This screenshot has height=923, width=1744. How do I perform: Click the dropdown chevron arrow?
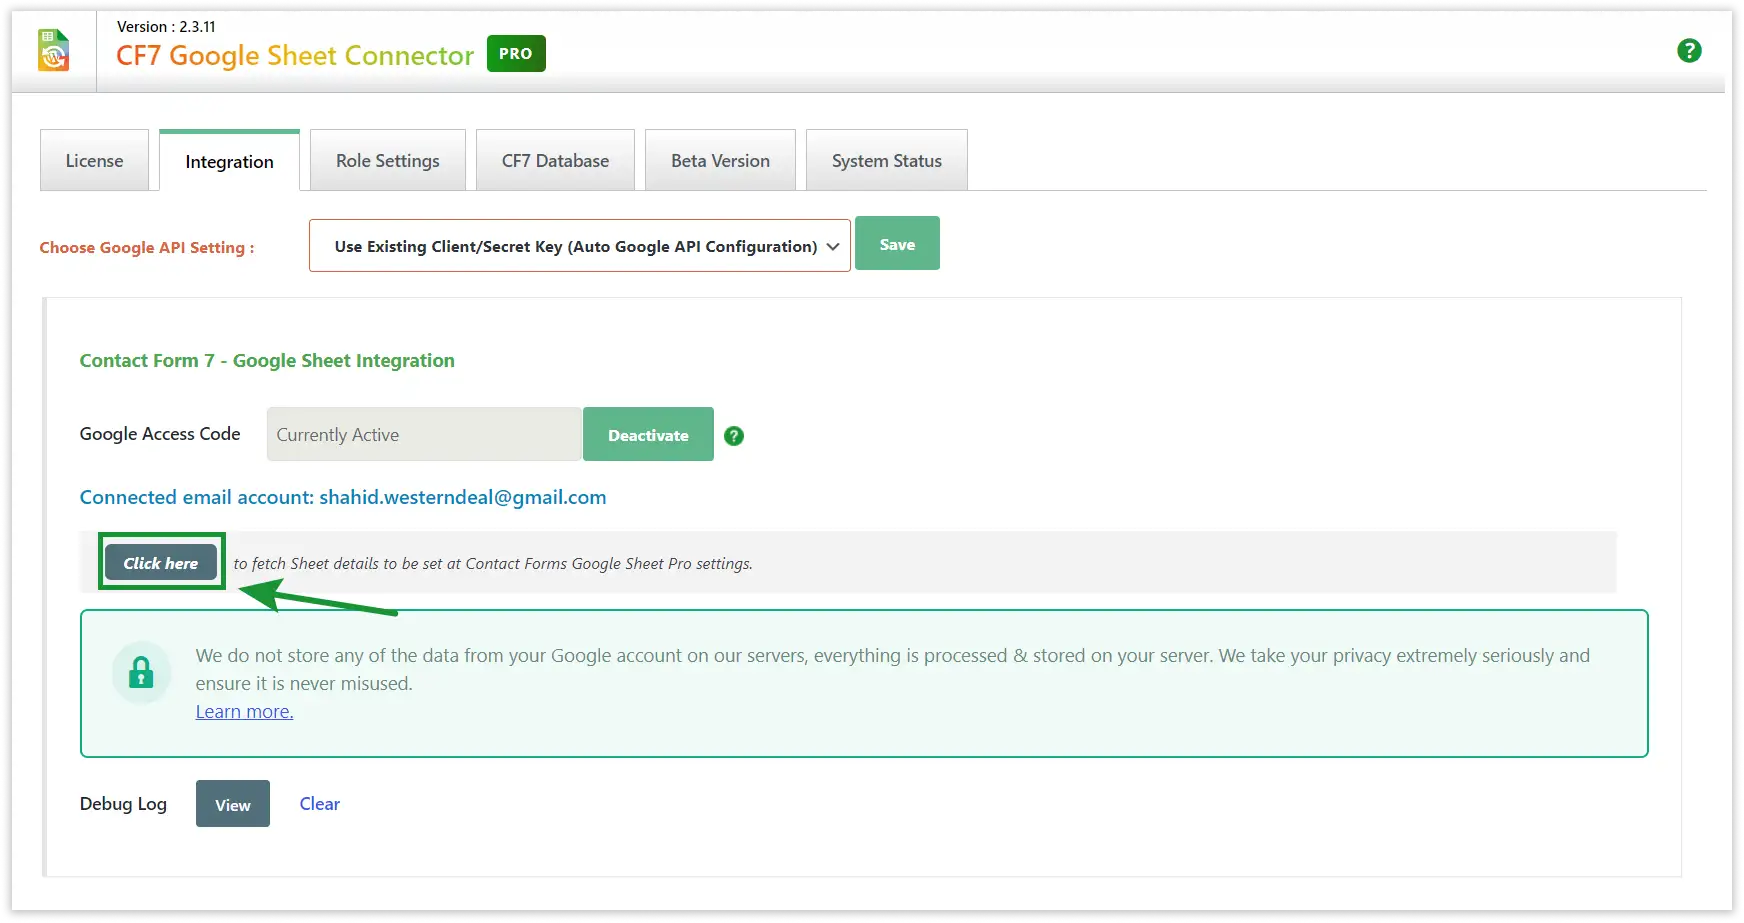point(833,247)
